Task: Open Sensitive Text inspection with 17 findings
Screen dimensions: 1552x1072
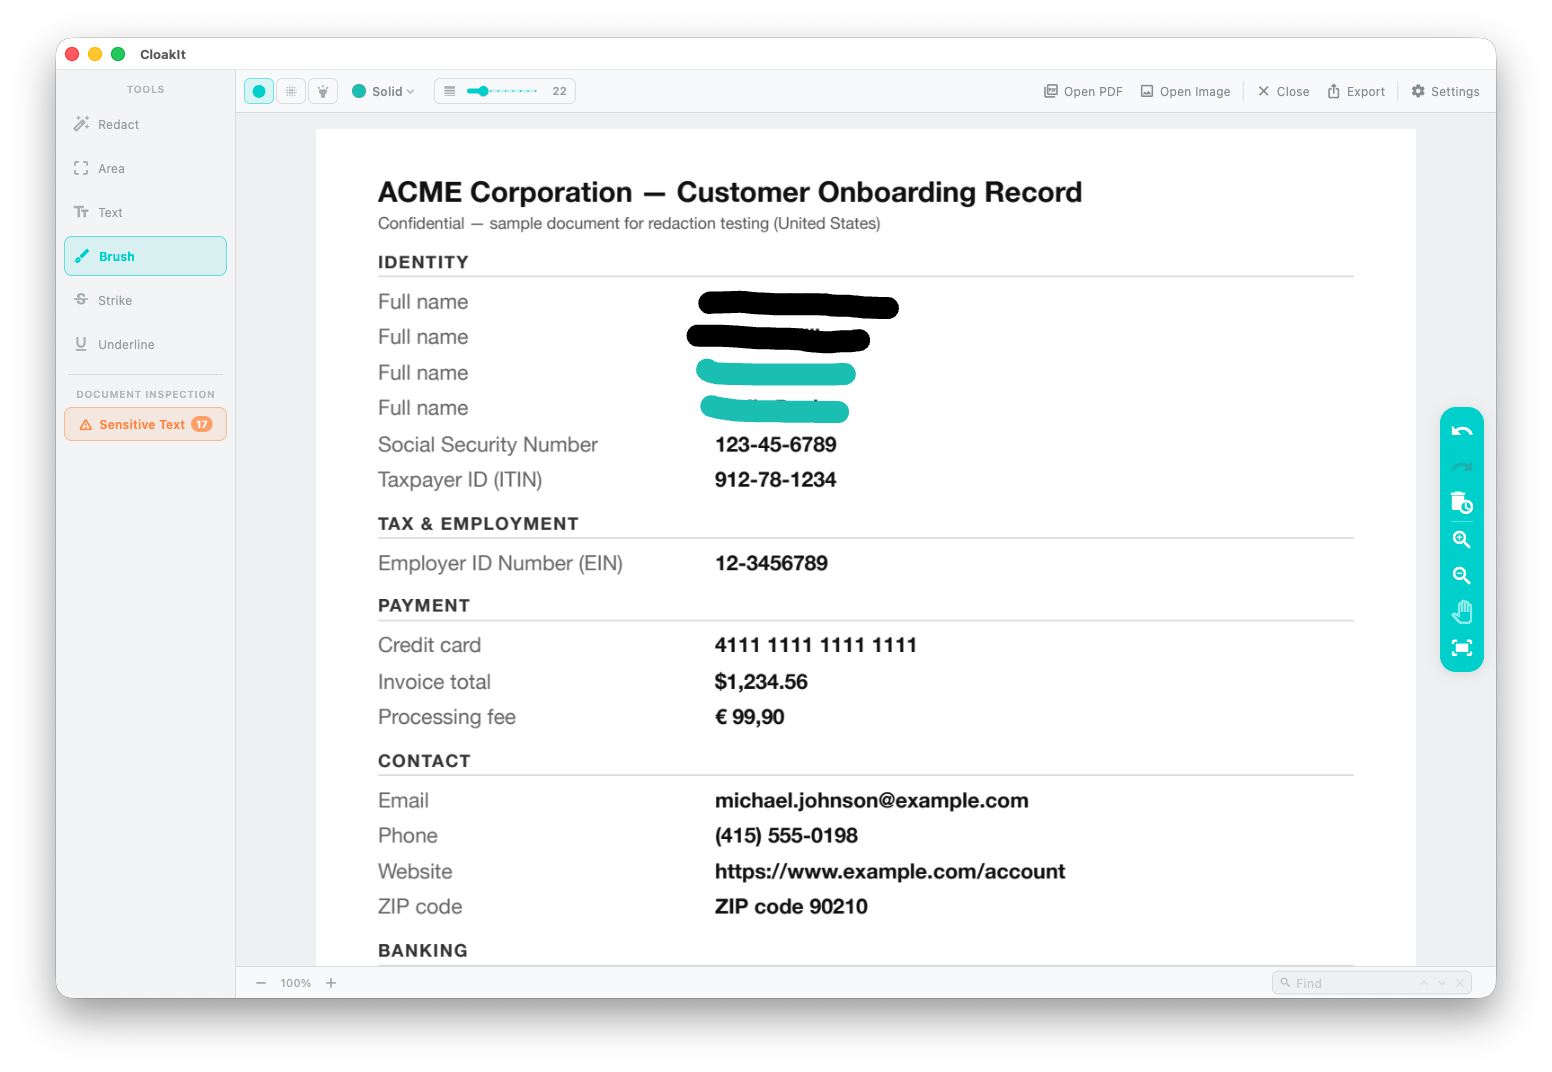Action: (x=145, y=424)
